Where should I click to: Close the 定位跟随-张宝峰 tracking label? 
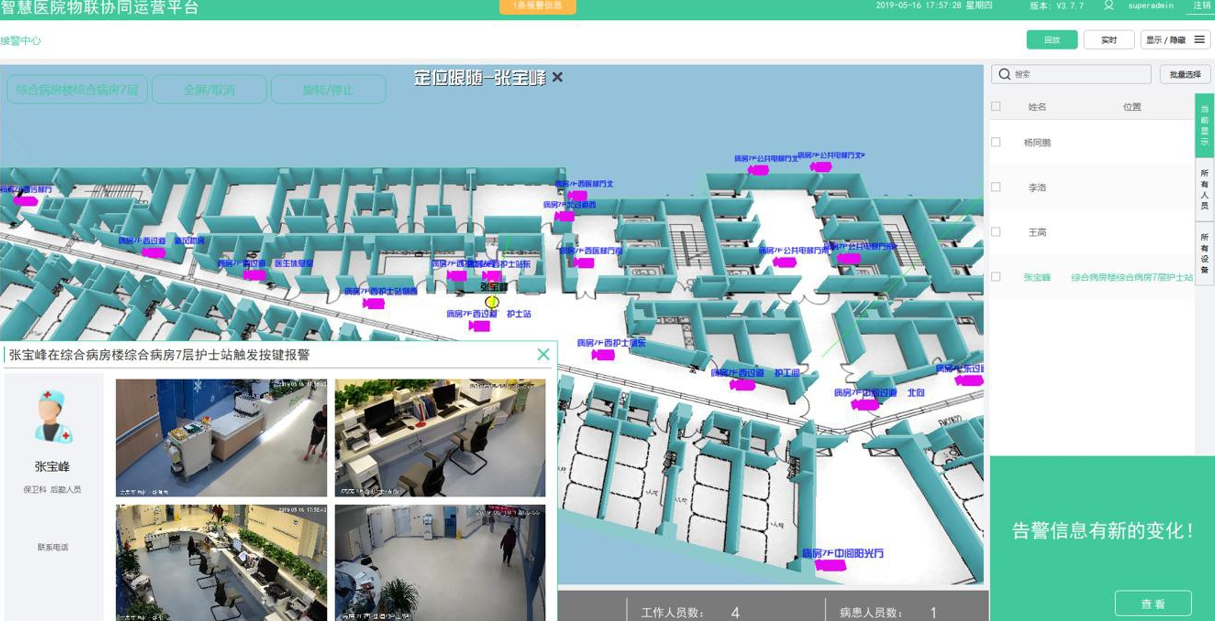click(557, 77)
